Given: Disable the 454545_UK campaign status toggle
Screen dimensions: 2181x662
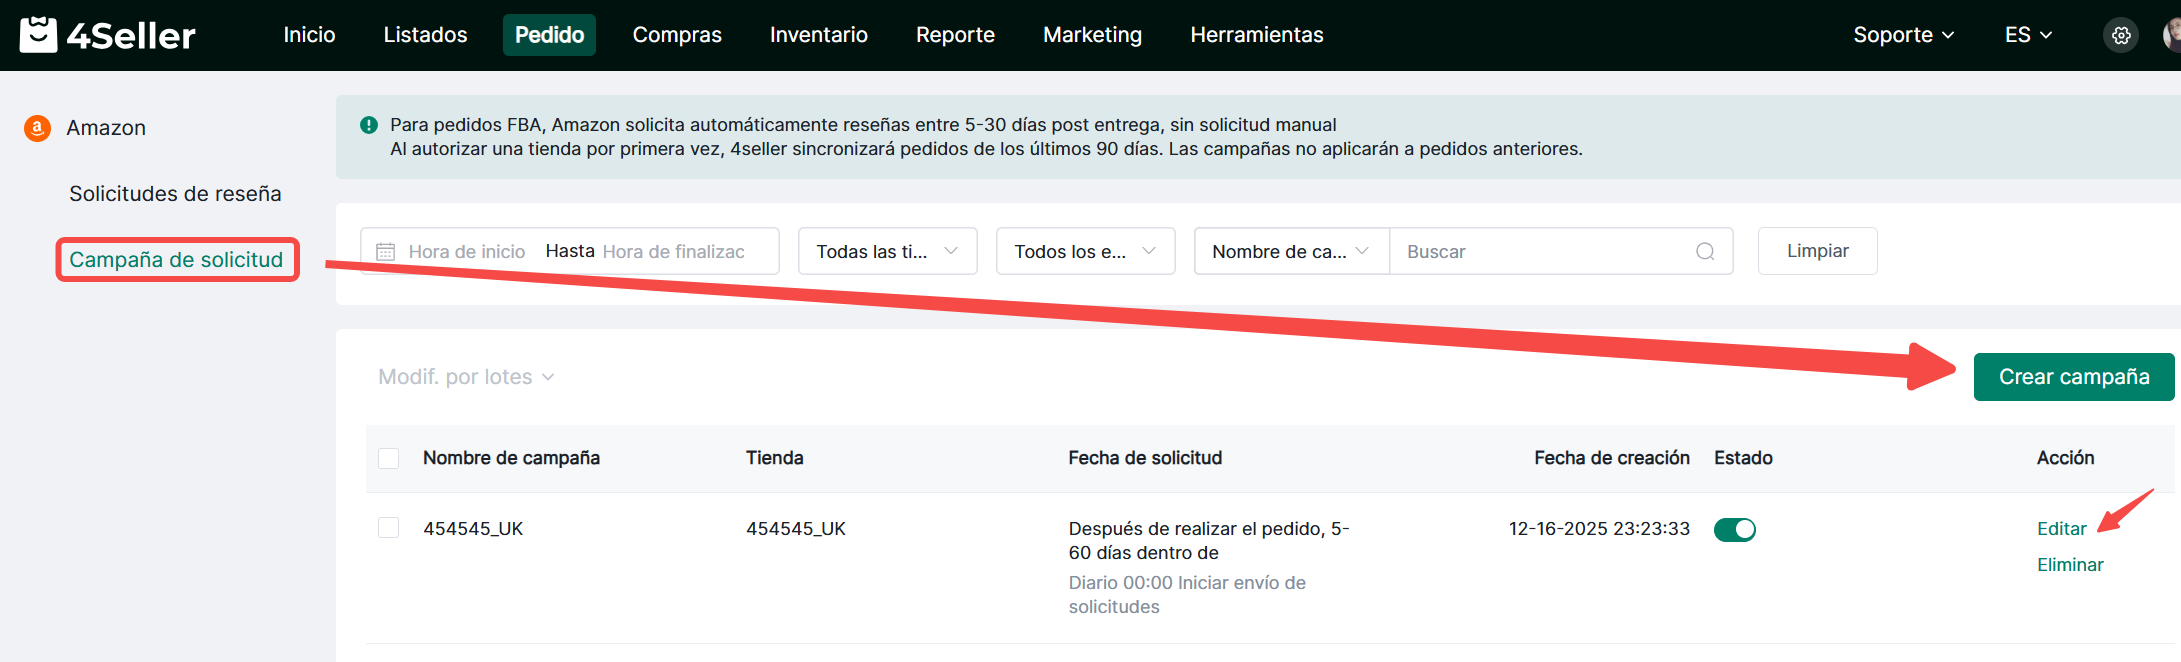Looking at the screenshot, I should click(x=1734, y=530).
